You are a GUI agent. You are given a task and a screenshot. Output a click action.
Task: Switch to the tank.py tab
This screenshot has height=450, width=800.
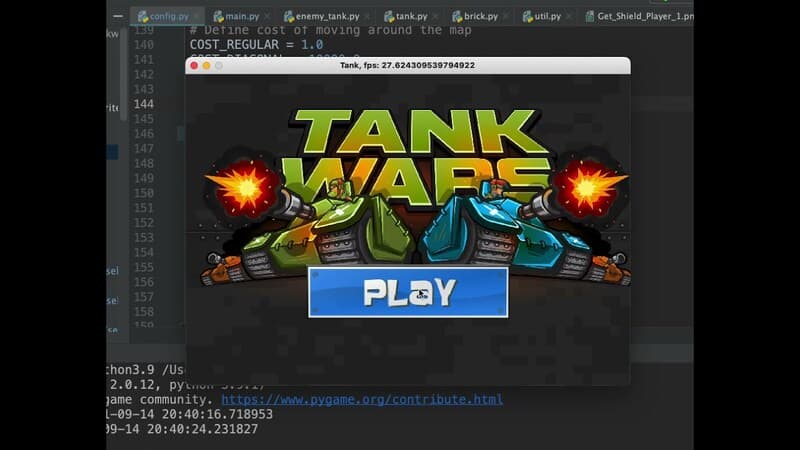(x=412, y=16)
